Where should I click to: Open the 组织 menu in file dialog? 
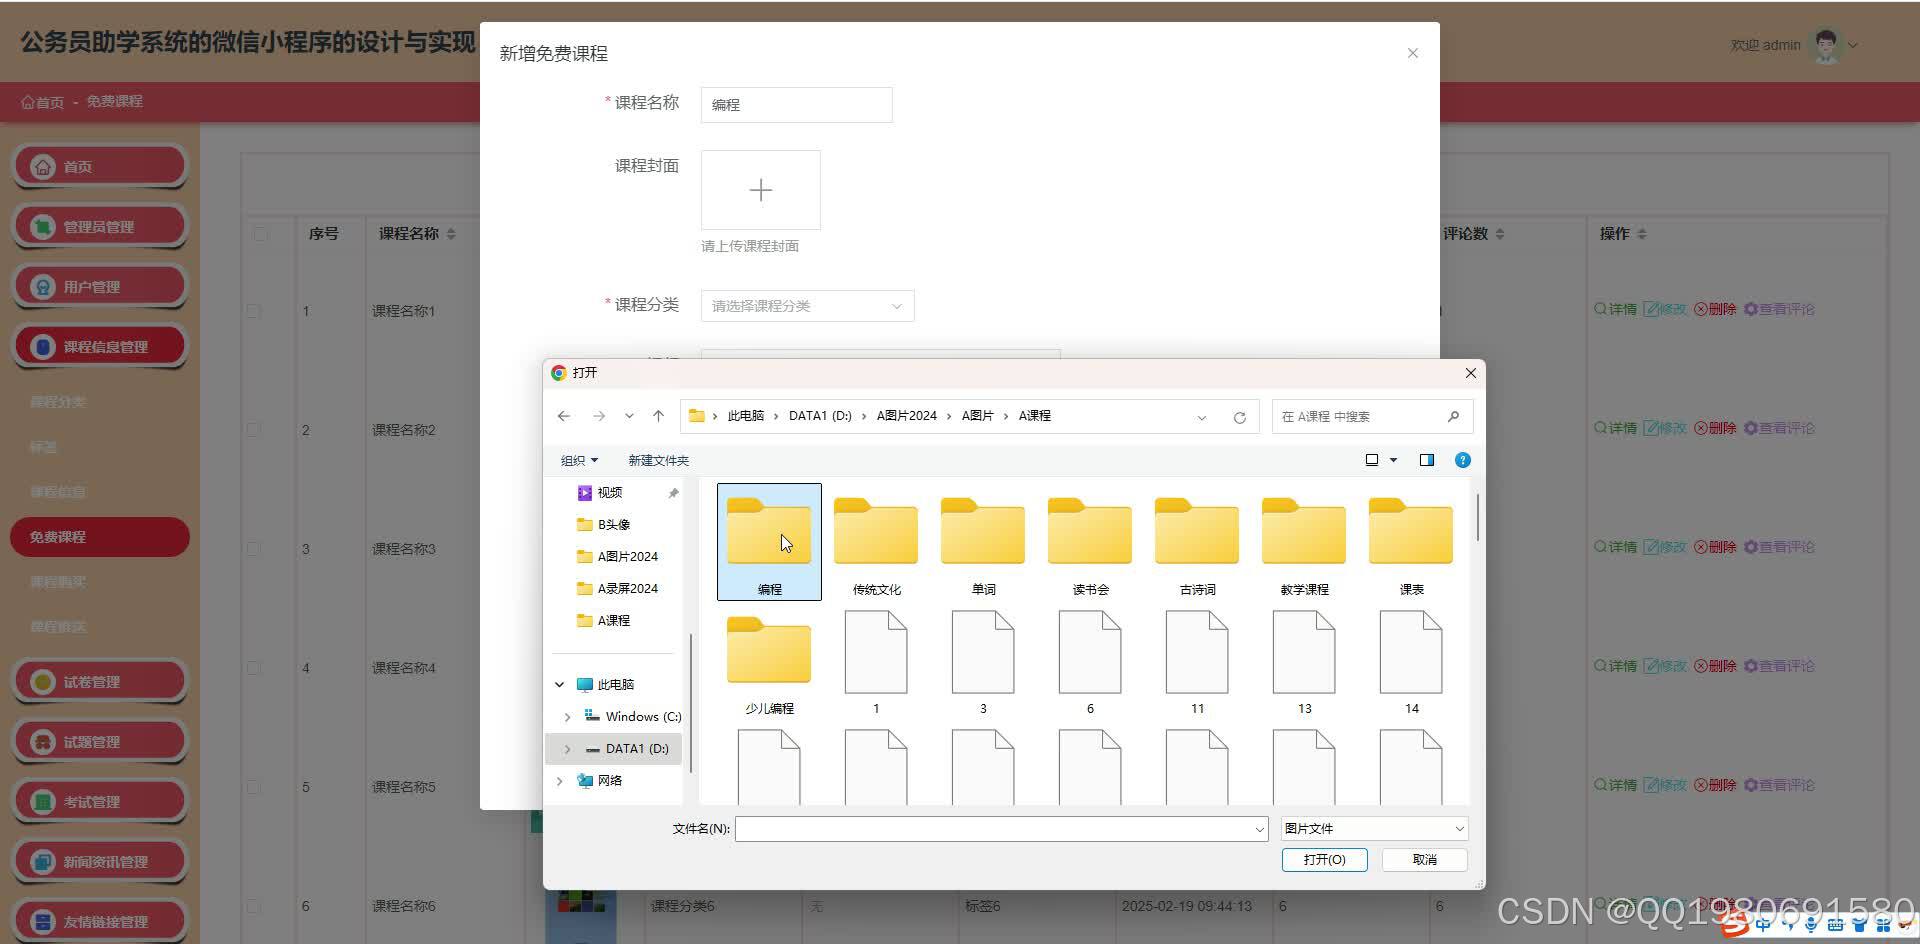[578, 460]
